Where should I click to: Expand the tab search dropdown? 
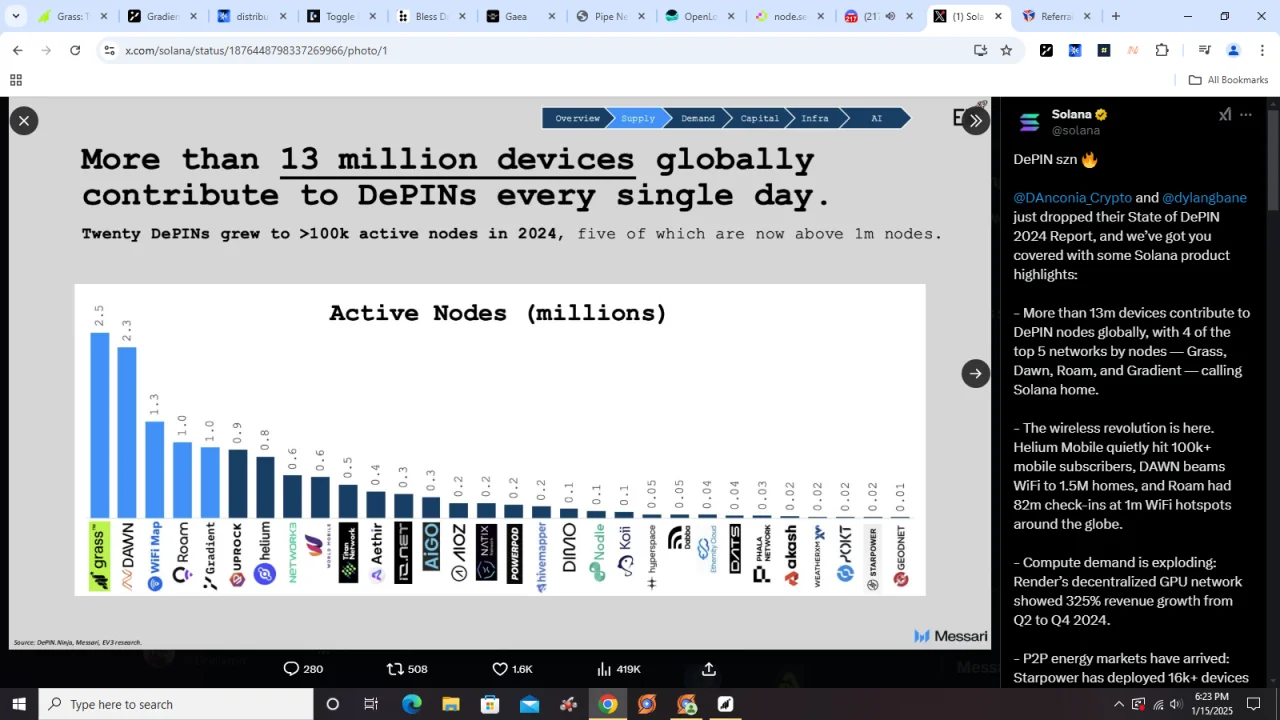(16, 16)
